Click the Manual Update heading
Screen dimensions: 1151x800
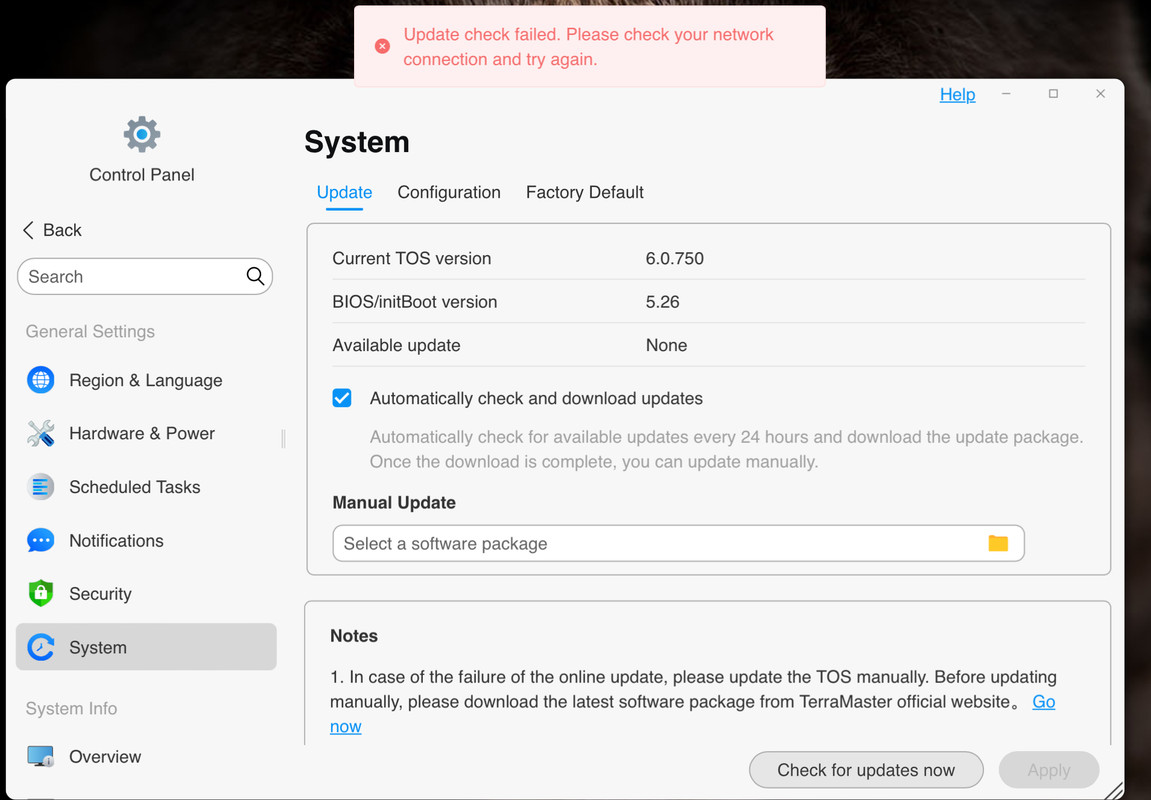(x=394, y=502)
